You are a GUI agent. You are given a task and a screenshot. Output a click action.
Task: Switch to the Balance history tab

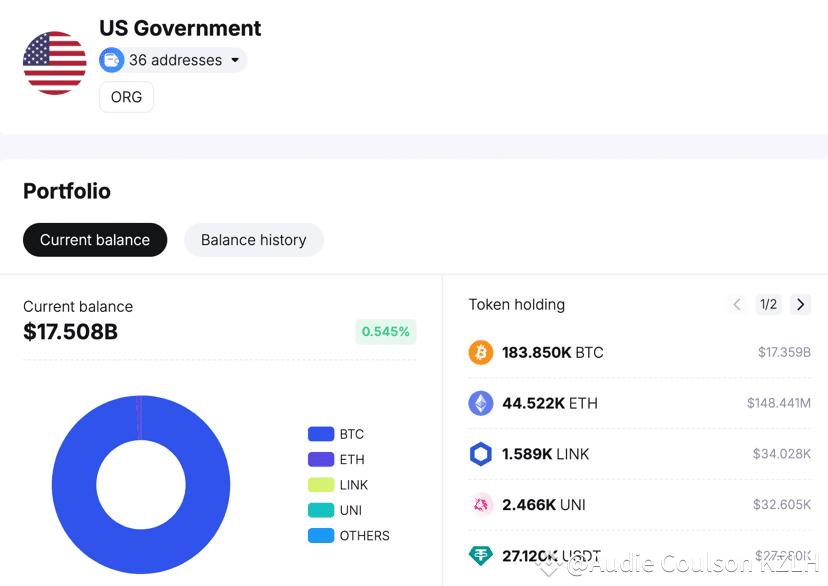pyautogui.click(x=253, y=240)
